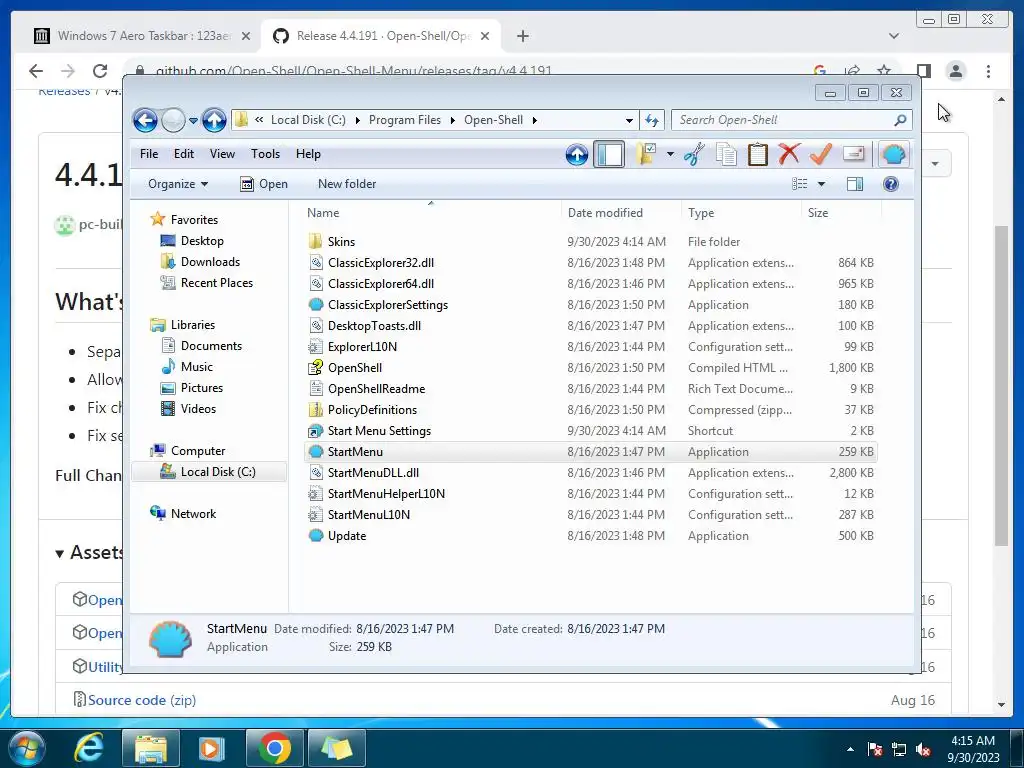Sort by the Name column header
This screenshot has height=768, width=1024.
(431, 213)
